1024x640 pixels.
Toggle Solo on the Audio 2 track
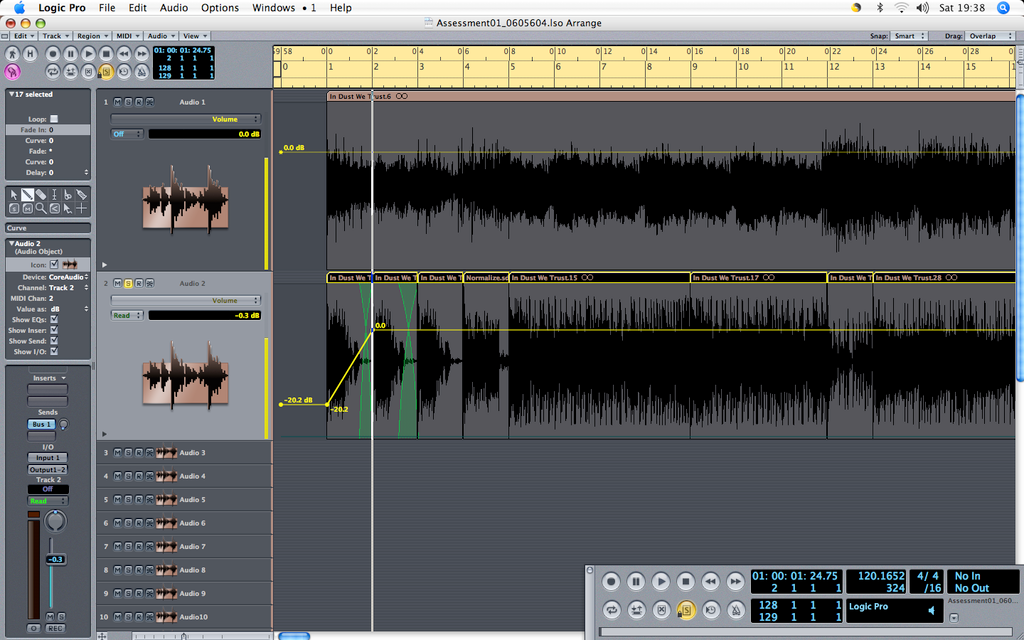pos(128,283)
